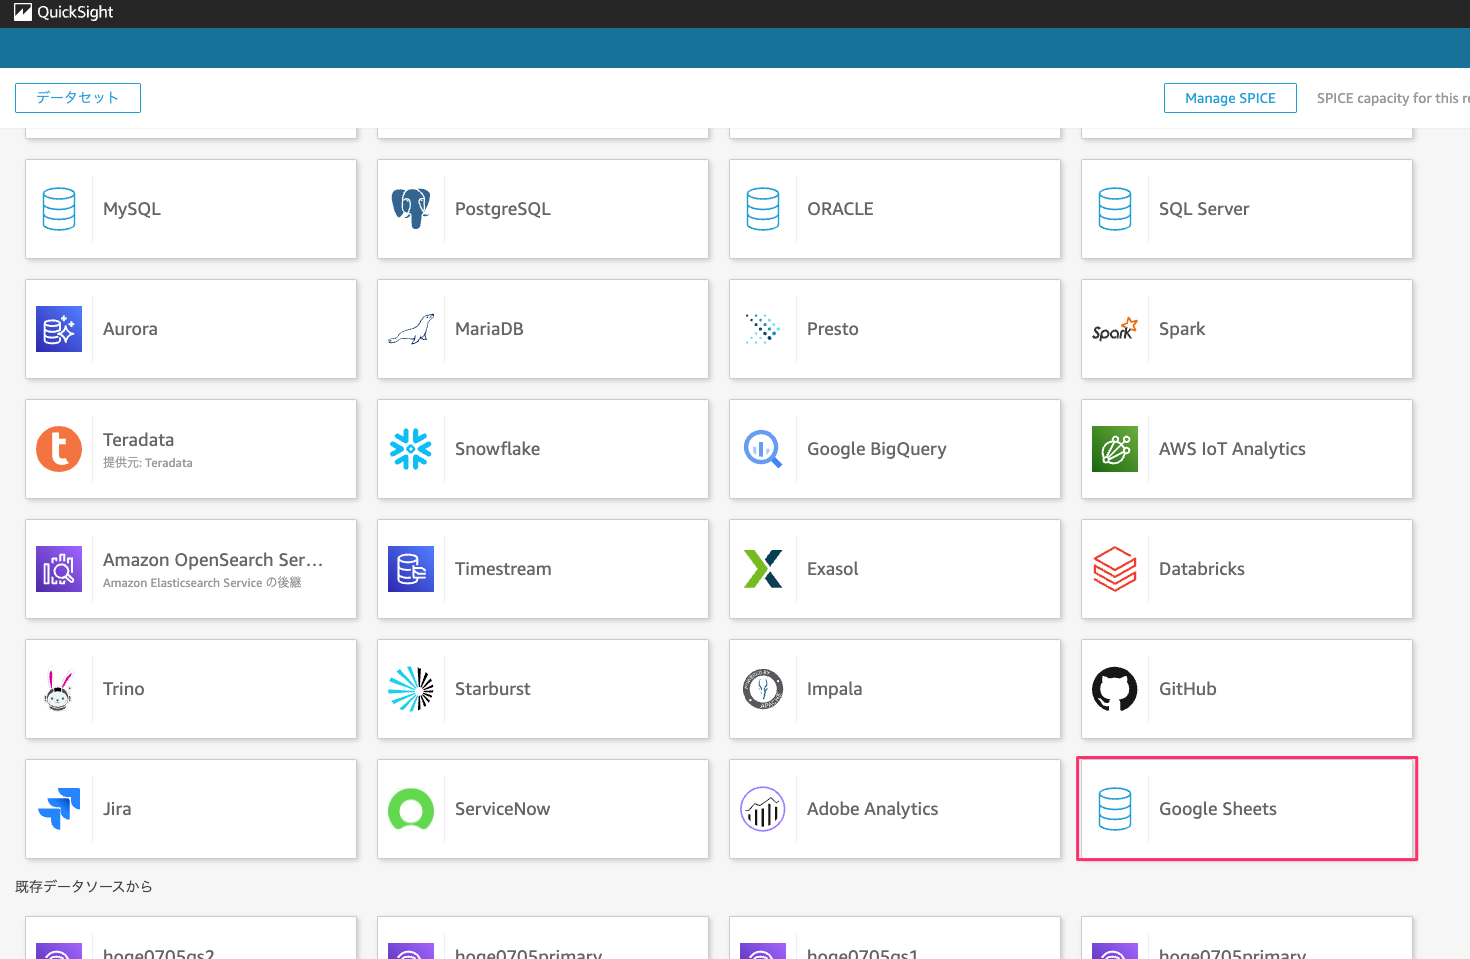Click the AWS IoT Analytics icon
The image size is (1470, 959).
(1115, 449)
